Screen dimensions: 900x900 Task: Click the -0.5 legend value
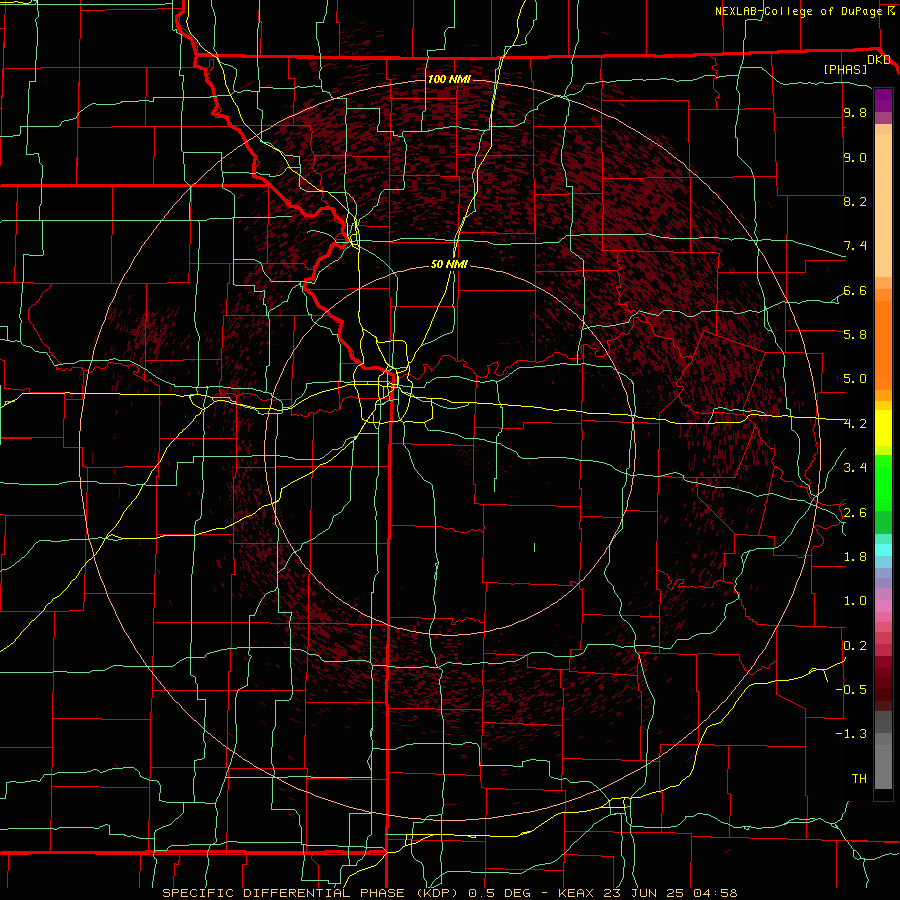(851, 690)
